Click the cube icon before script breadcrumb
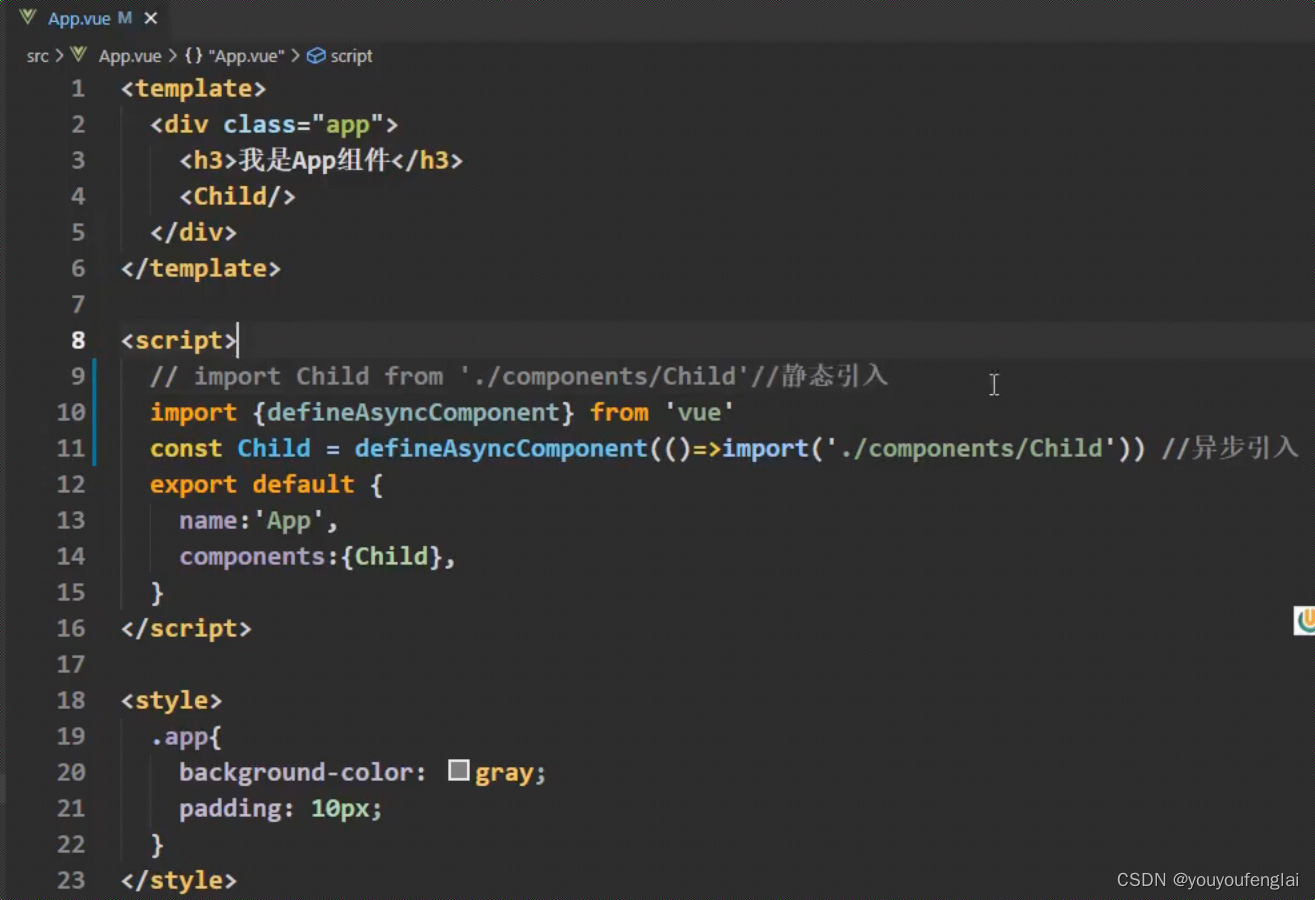 (316, 56)
